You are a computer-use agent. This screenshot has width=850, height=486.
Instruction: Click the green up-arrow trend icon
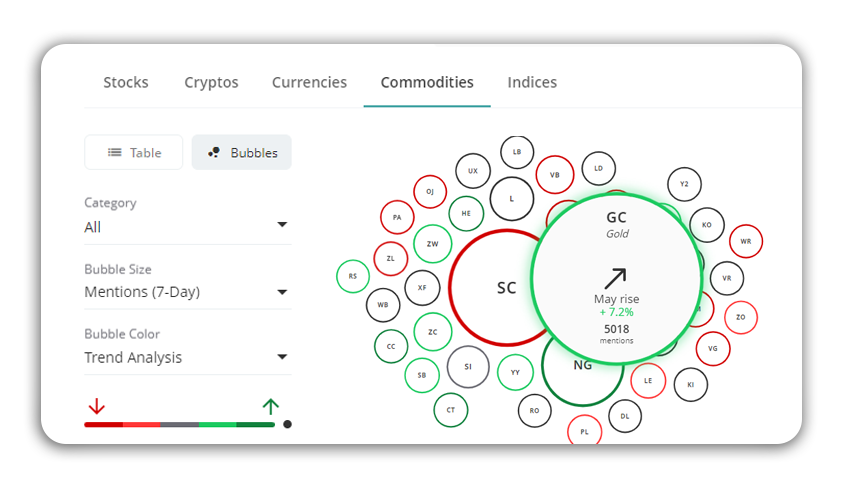[271, 406]
